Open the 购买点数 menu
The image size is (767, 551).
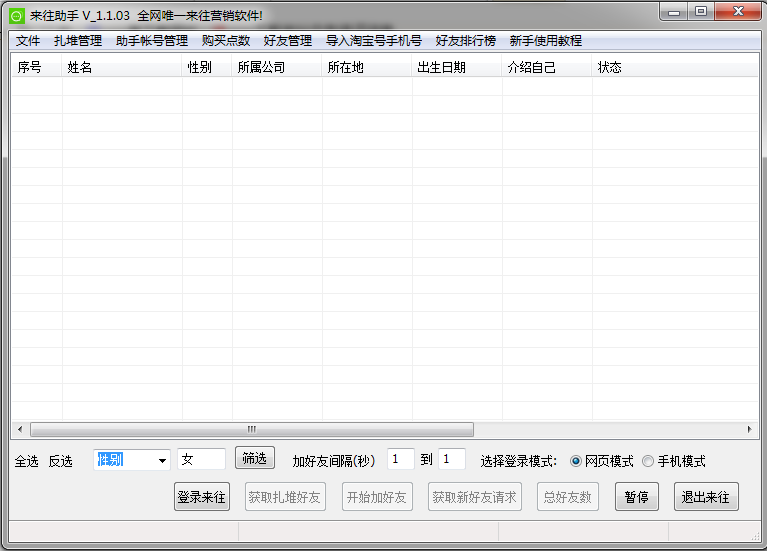click(225, 41)
